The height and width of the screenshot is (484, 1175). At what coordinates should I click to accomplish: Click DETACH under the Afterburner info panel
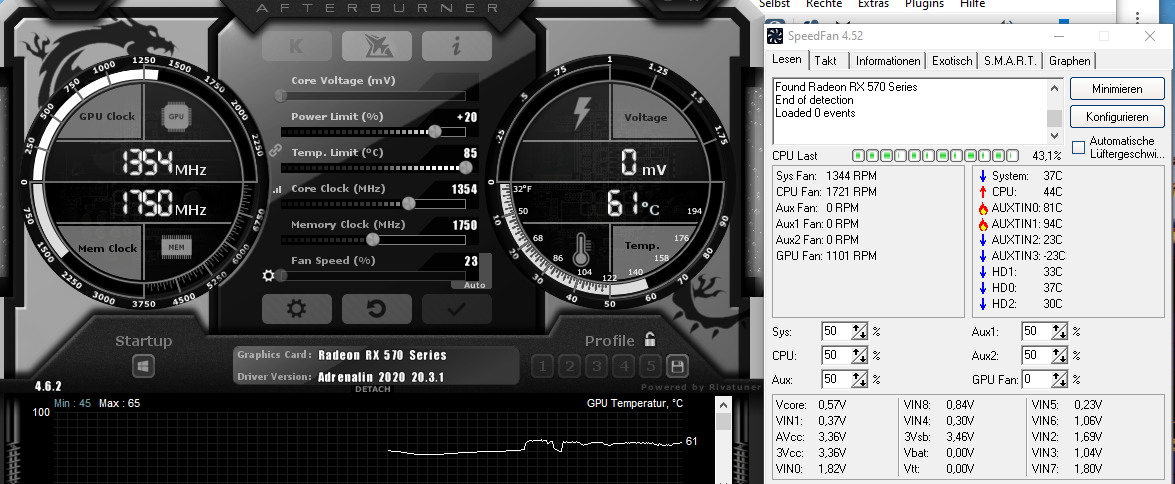tap(372, 389)
